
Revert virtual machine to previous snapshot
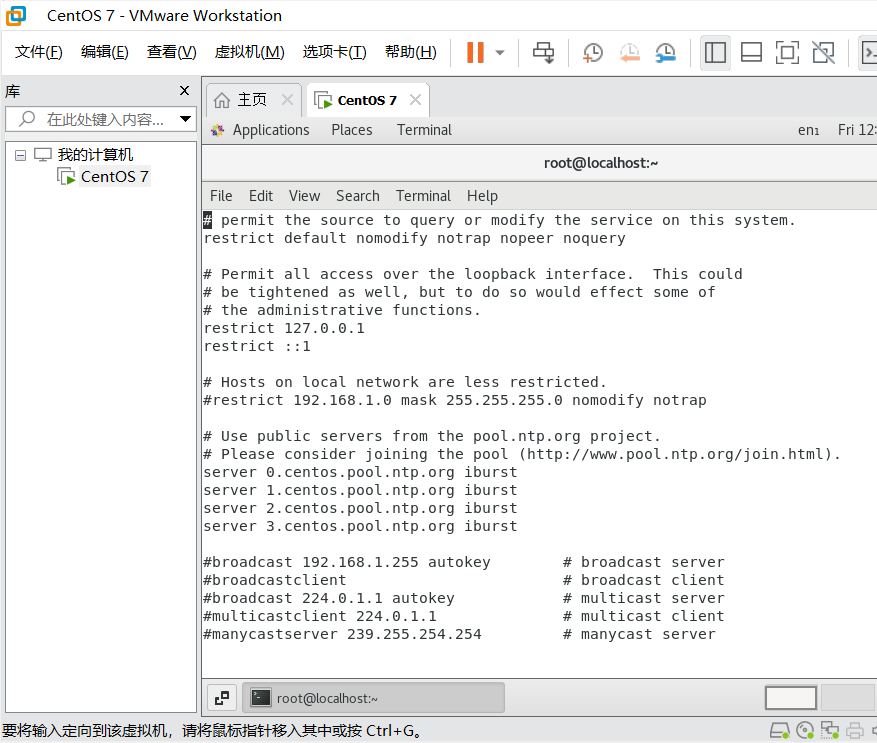coord(629,53)
